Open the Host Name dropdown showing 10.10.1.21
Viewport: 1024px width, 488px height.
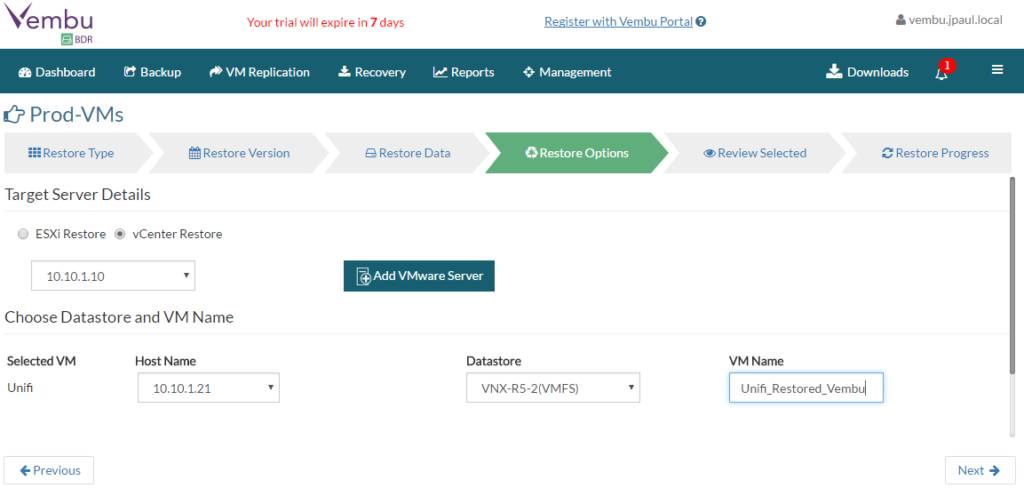point(208,388)
